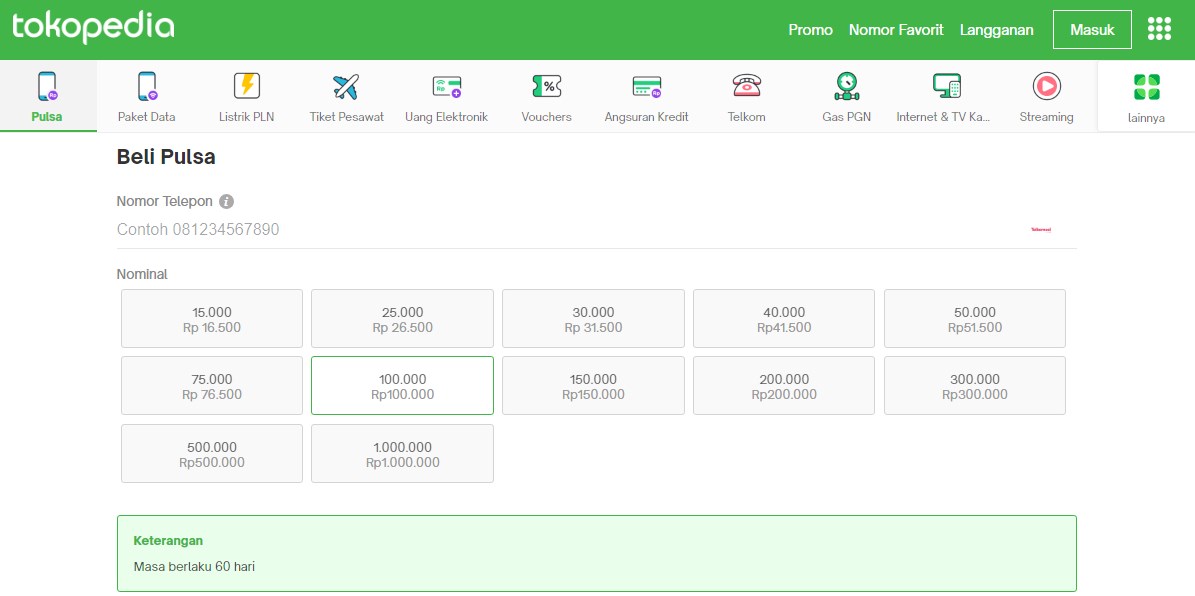Choose the 200.000 nominal option
The width and height of the screenshot is (1195, 596).
(783, 386)
